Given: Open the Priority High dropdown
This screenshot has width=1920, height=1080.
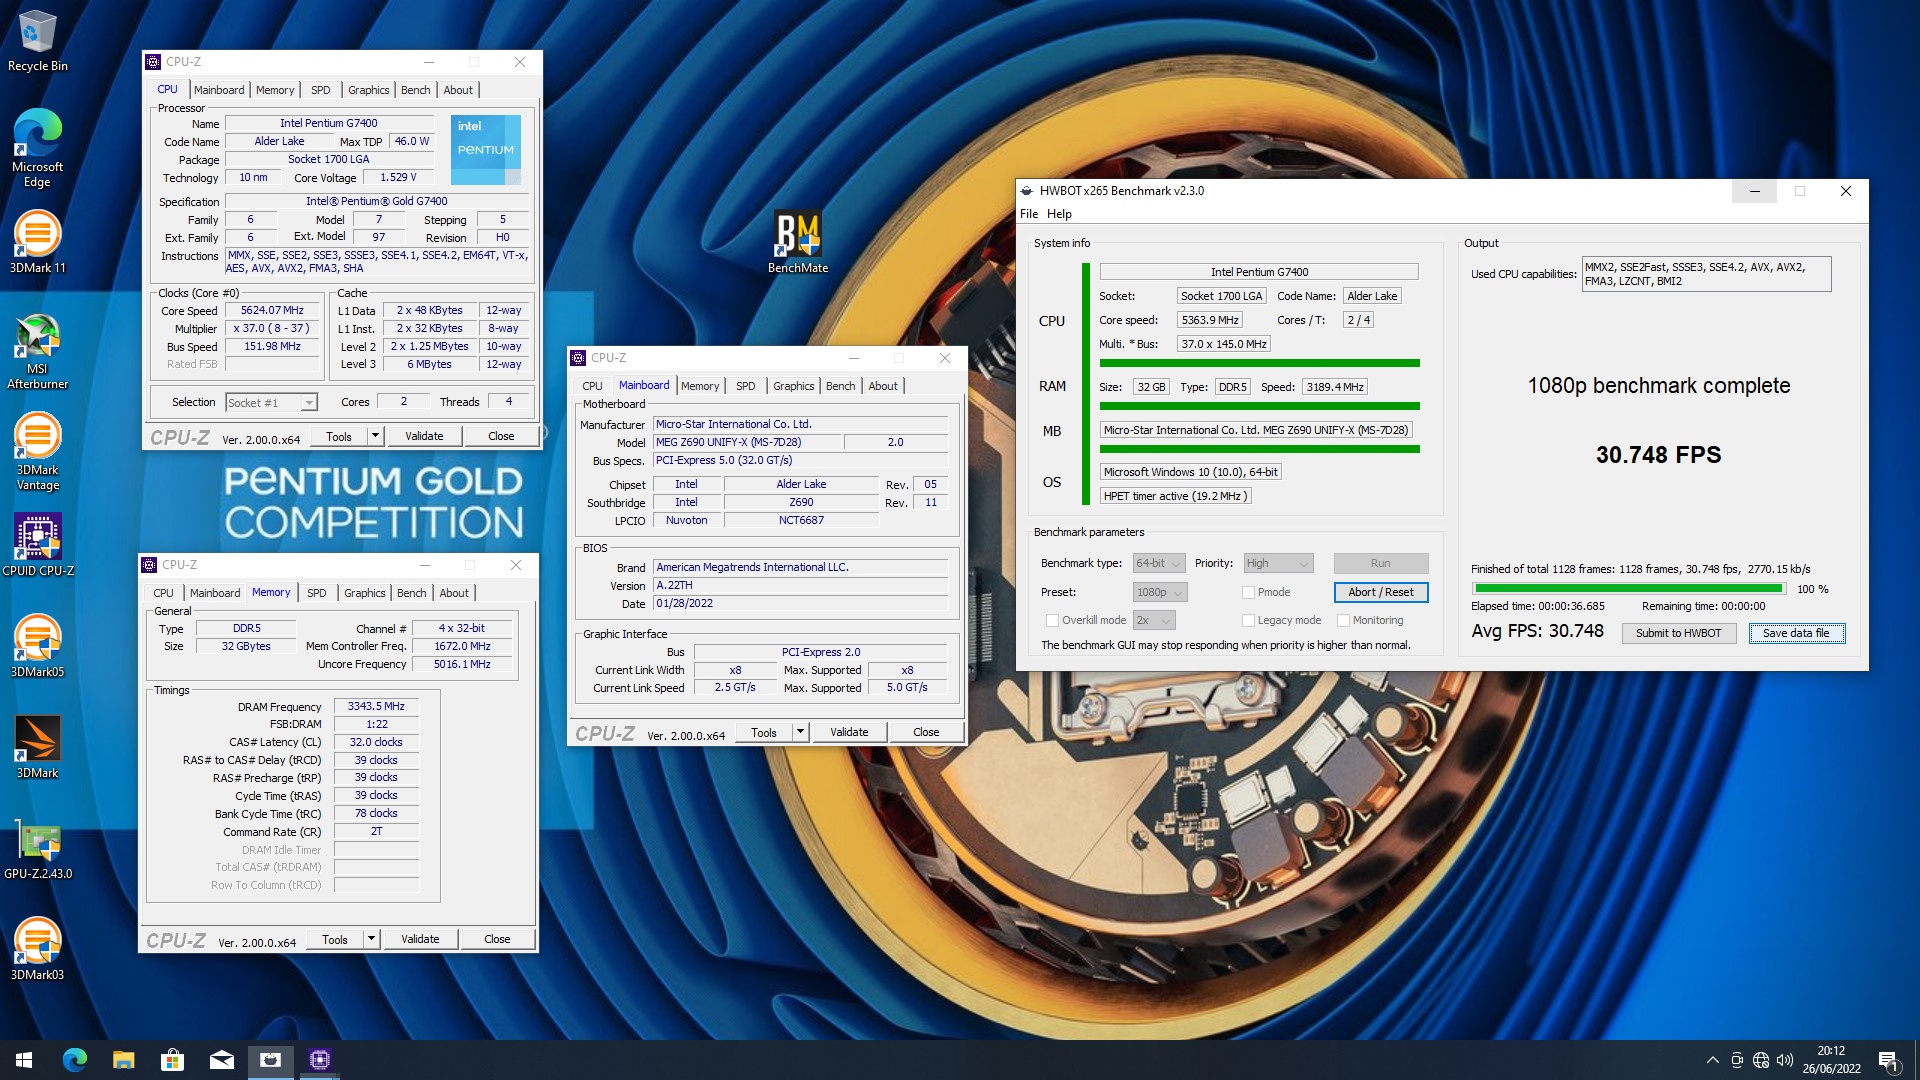Looking at the screenshot, I should 1278,563.
